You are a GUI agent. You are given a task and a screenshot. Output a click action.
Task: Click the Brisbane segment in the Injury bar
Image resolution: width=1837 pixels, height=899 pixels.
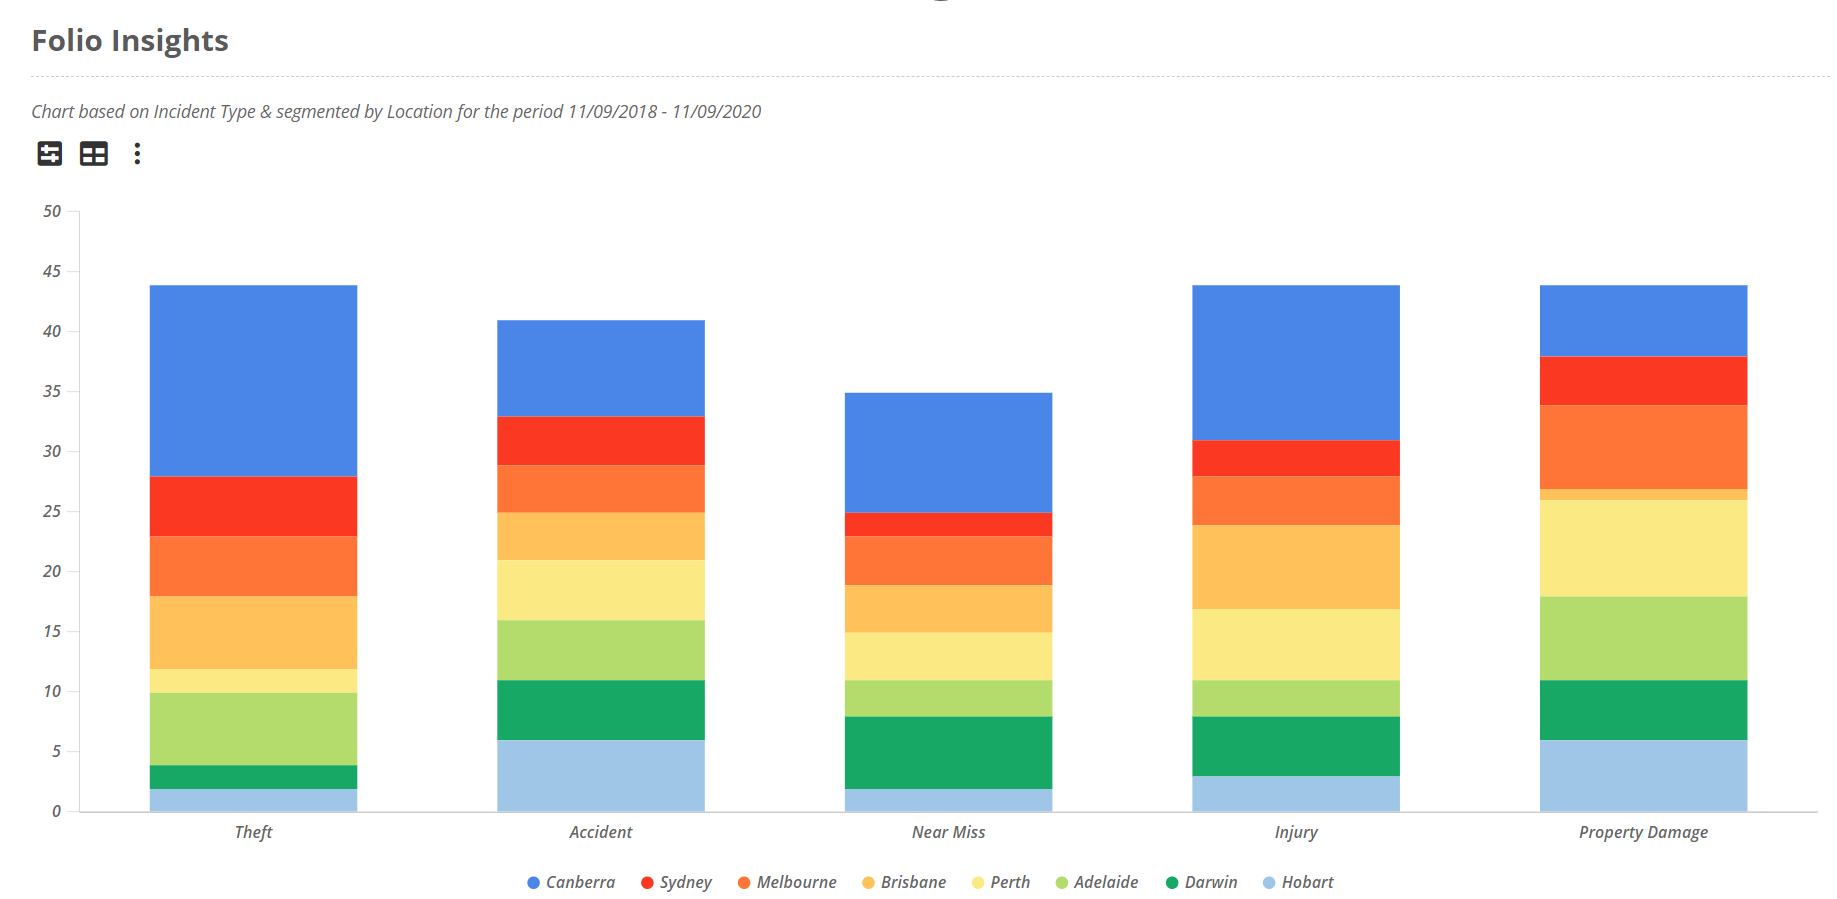click(x=1296, y=567)
